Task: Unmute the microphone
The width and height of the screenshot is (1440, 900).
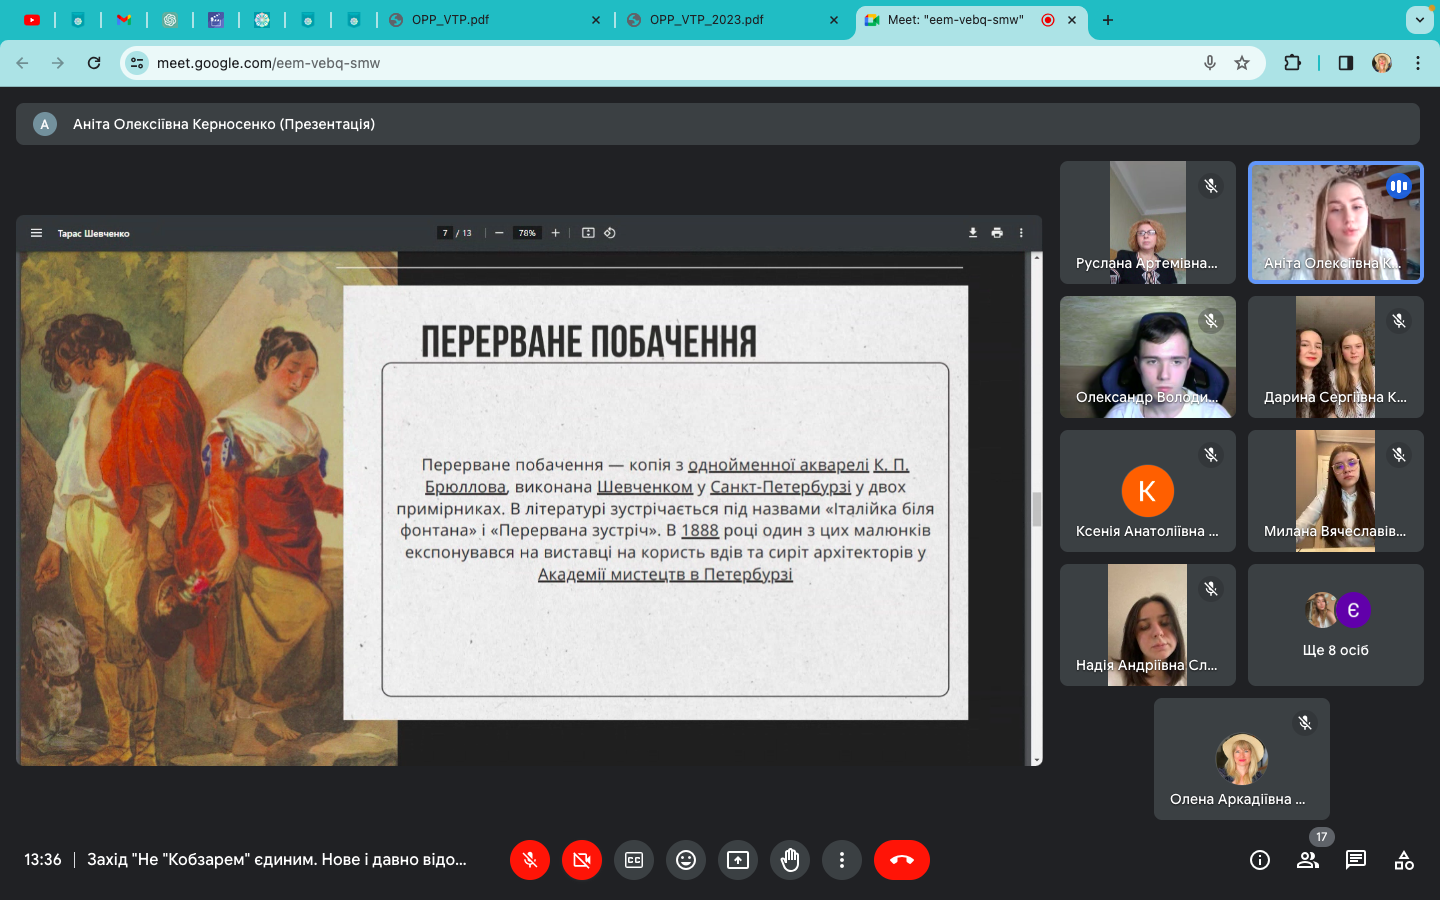Action: [530, 860]
